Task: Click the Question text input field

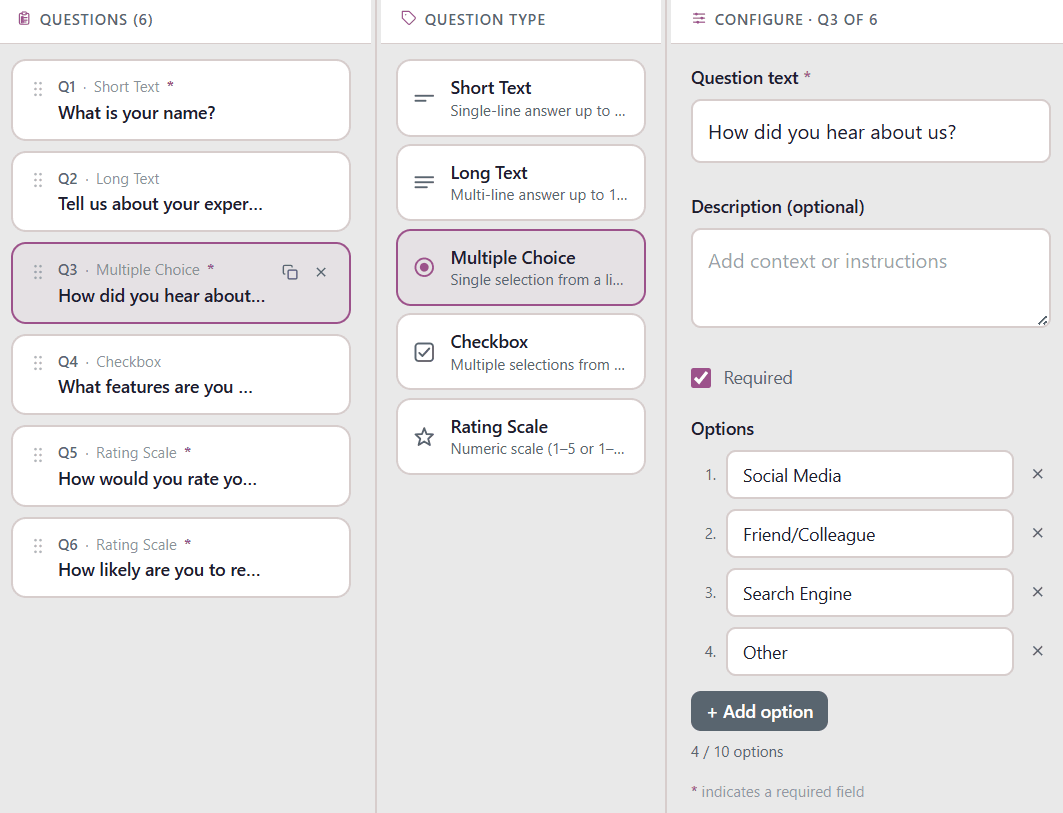Action: [869, 131]
